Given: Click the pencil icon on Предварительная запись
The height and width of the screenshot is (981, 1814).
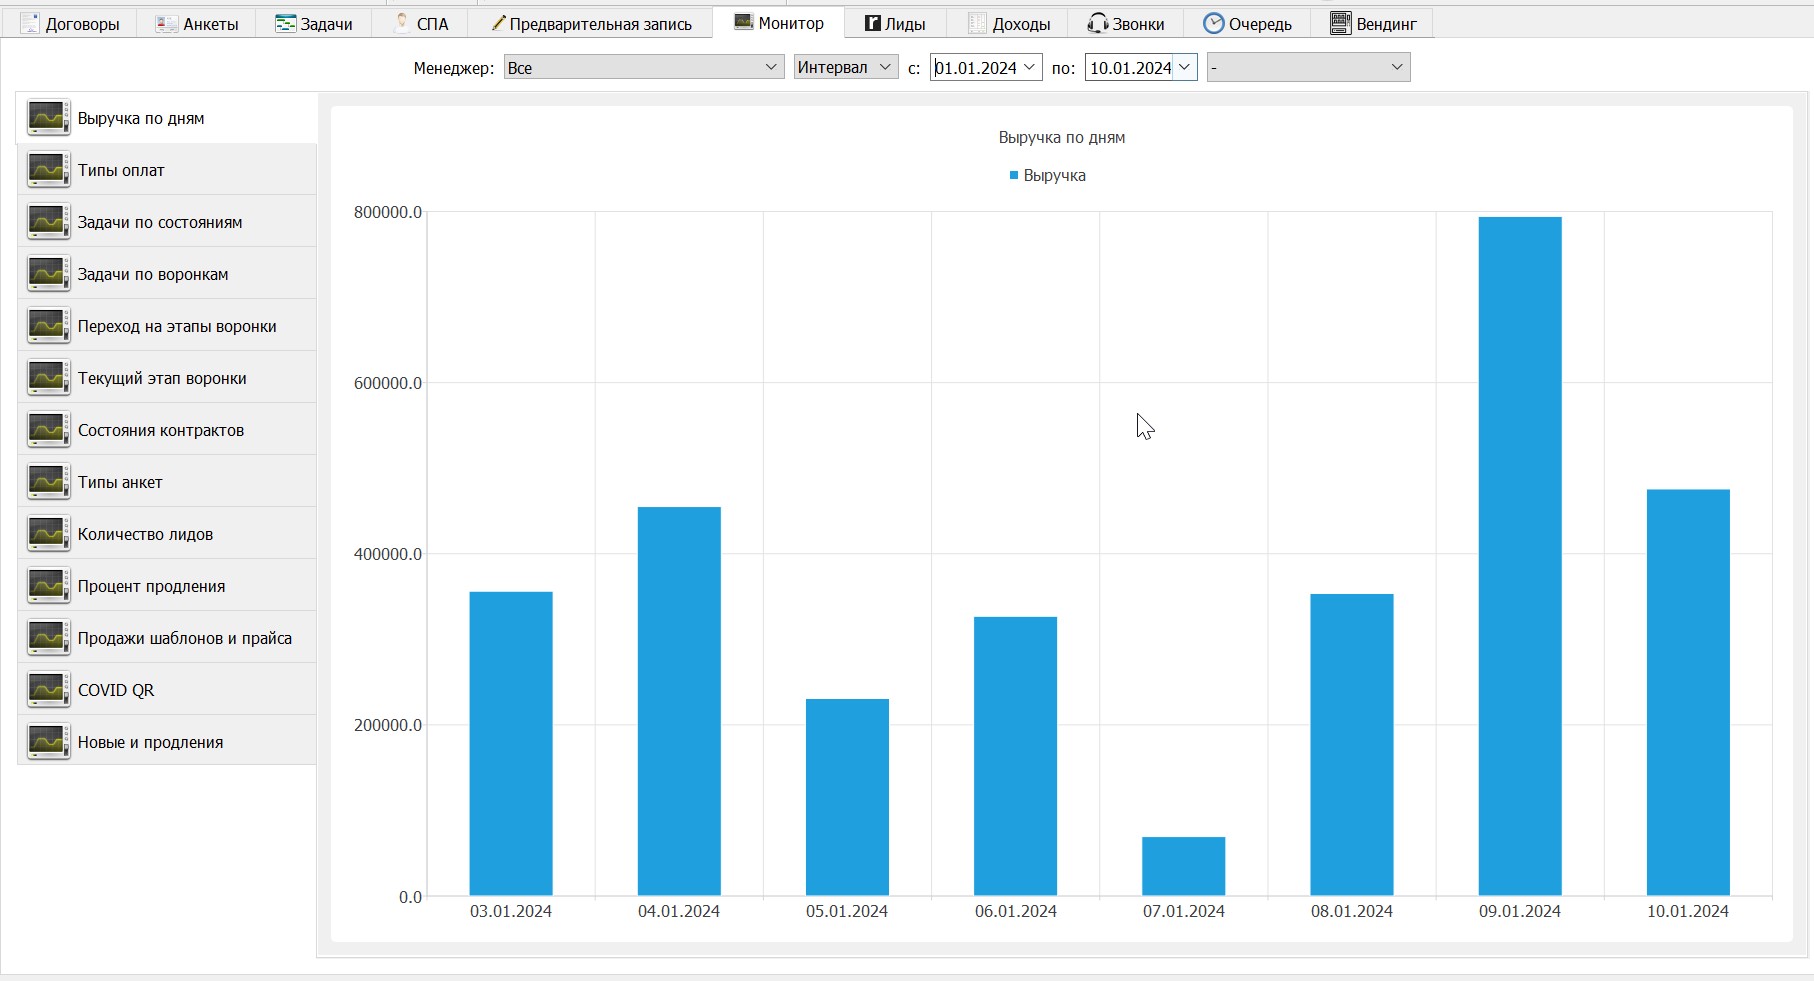Looking at the screenshot, I should tap(497, 23).
